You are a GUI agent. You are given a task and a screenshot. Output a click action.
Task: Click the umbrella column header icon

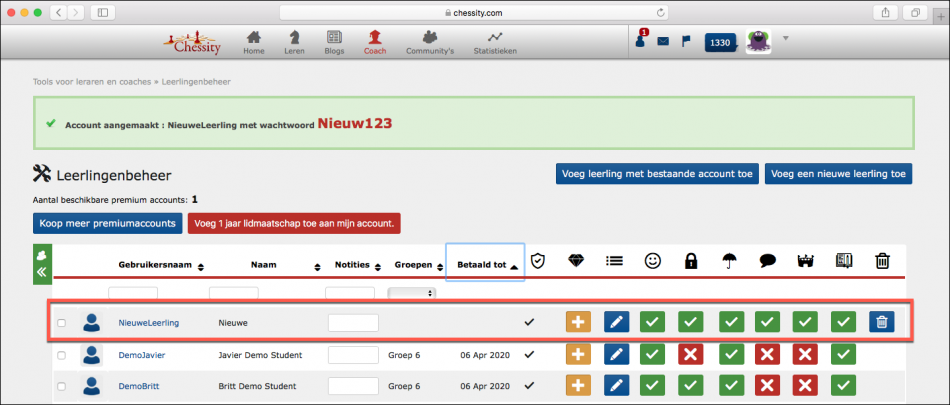pyautogui.click(x=729, y=261)
